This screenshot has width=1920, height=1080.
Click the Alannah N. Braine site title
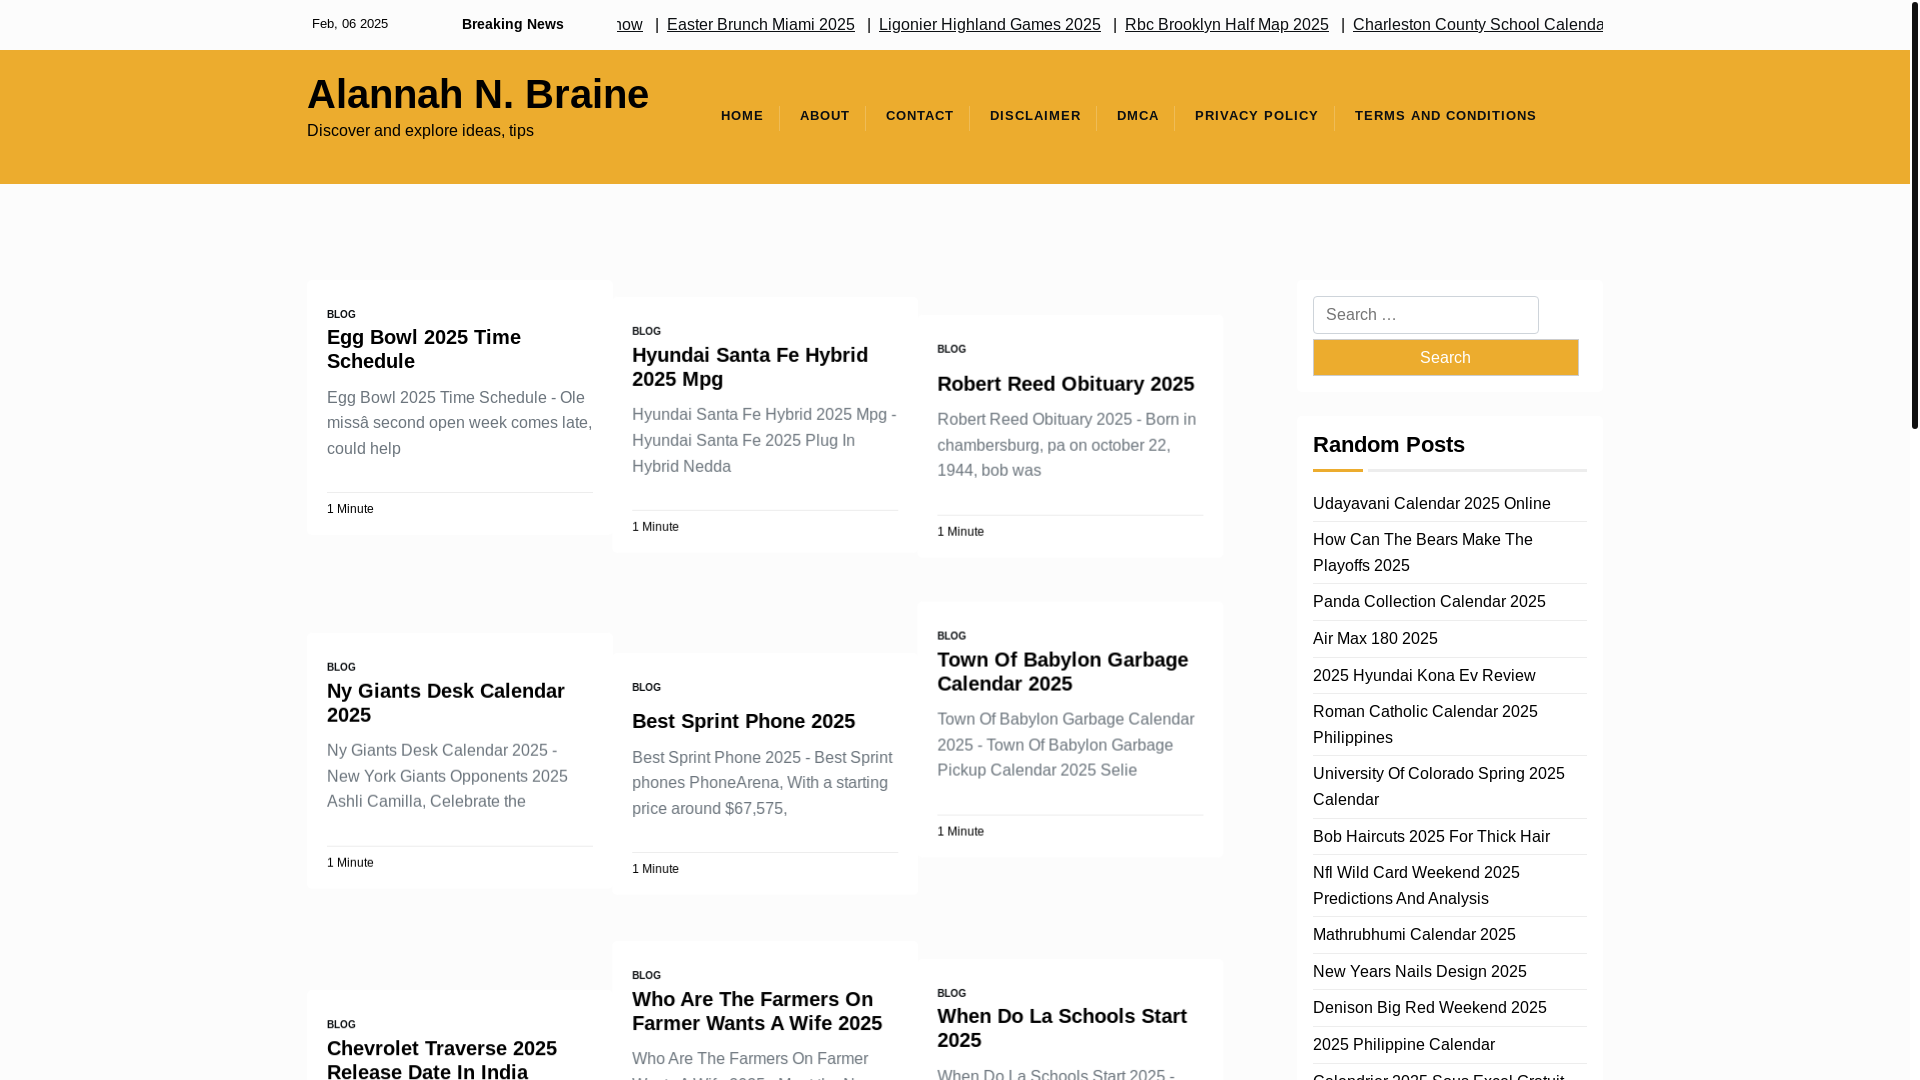[477, 94]
